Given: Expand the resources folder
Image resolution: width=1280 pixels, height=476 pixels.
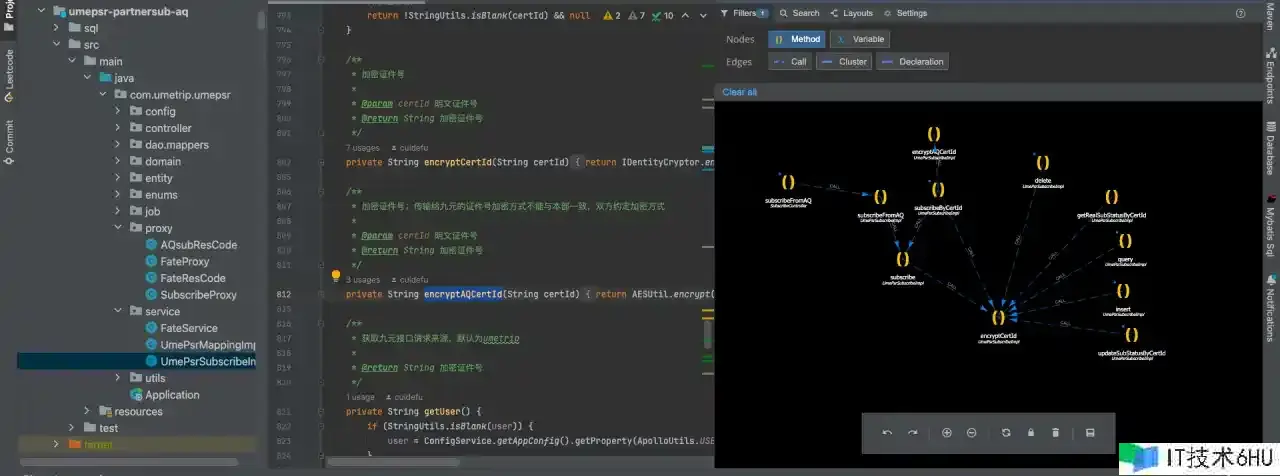Looking at the screenshot, I should (87, 411).
